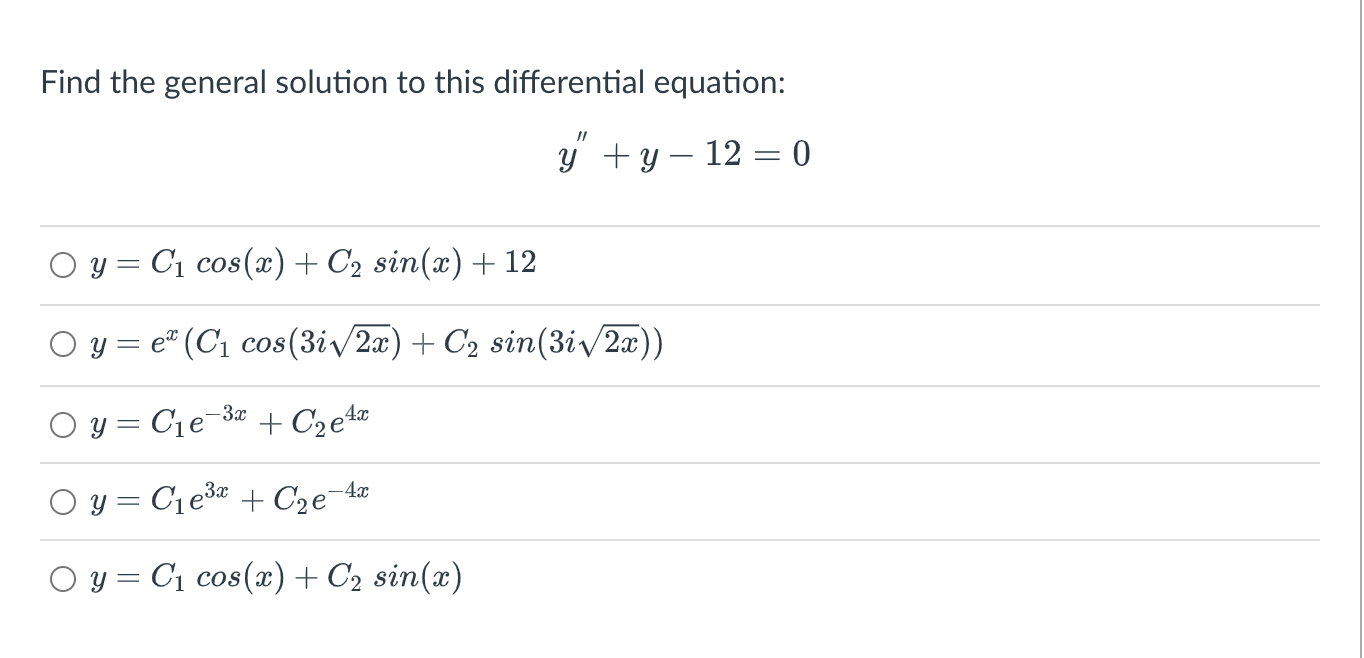
Task: Select the last answer y = C1 cos(x) + C2 sin(x)
Action: point(273,576)
